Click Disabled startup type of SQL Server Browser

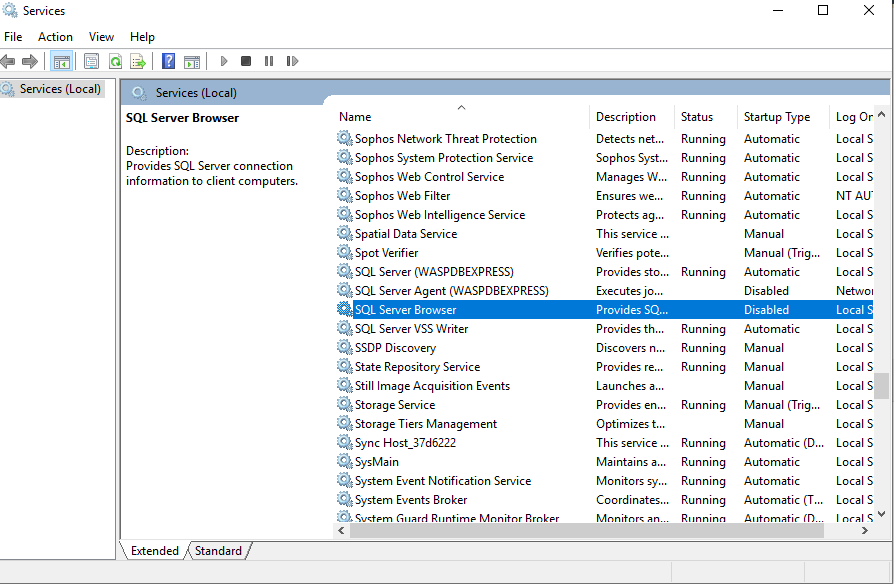click(766, 310)
